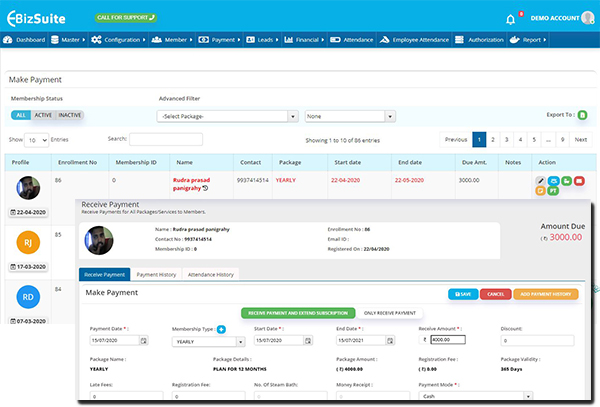Click the eBizSuite logo
The image size is (600, 407).
[36, 18]
